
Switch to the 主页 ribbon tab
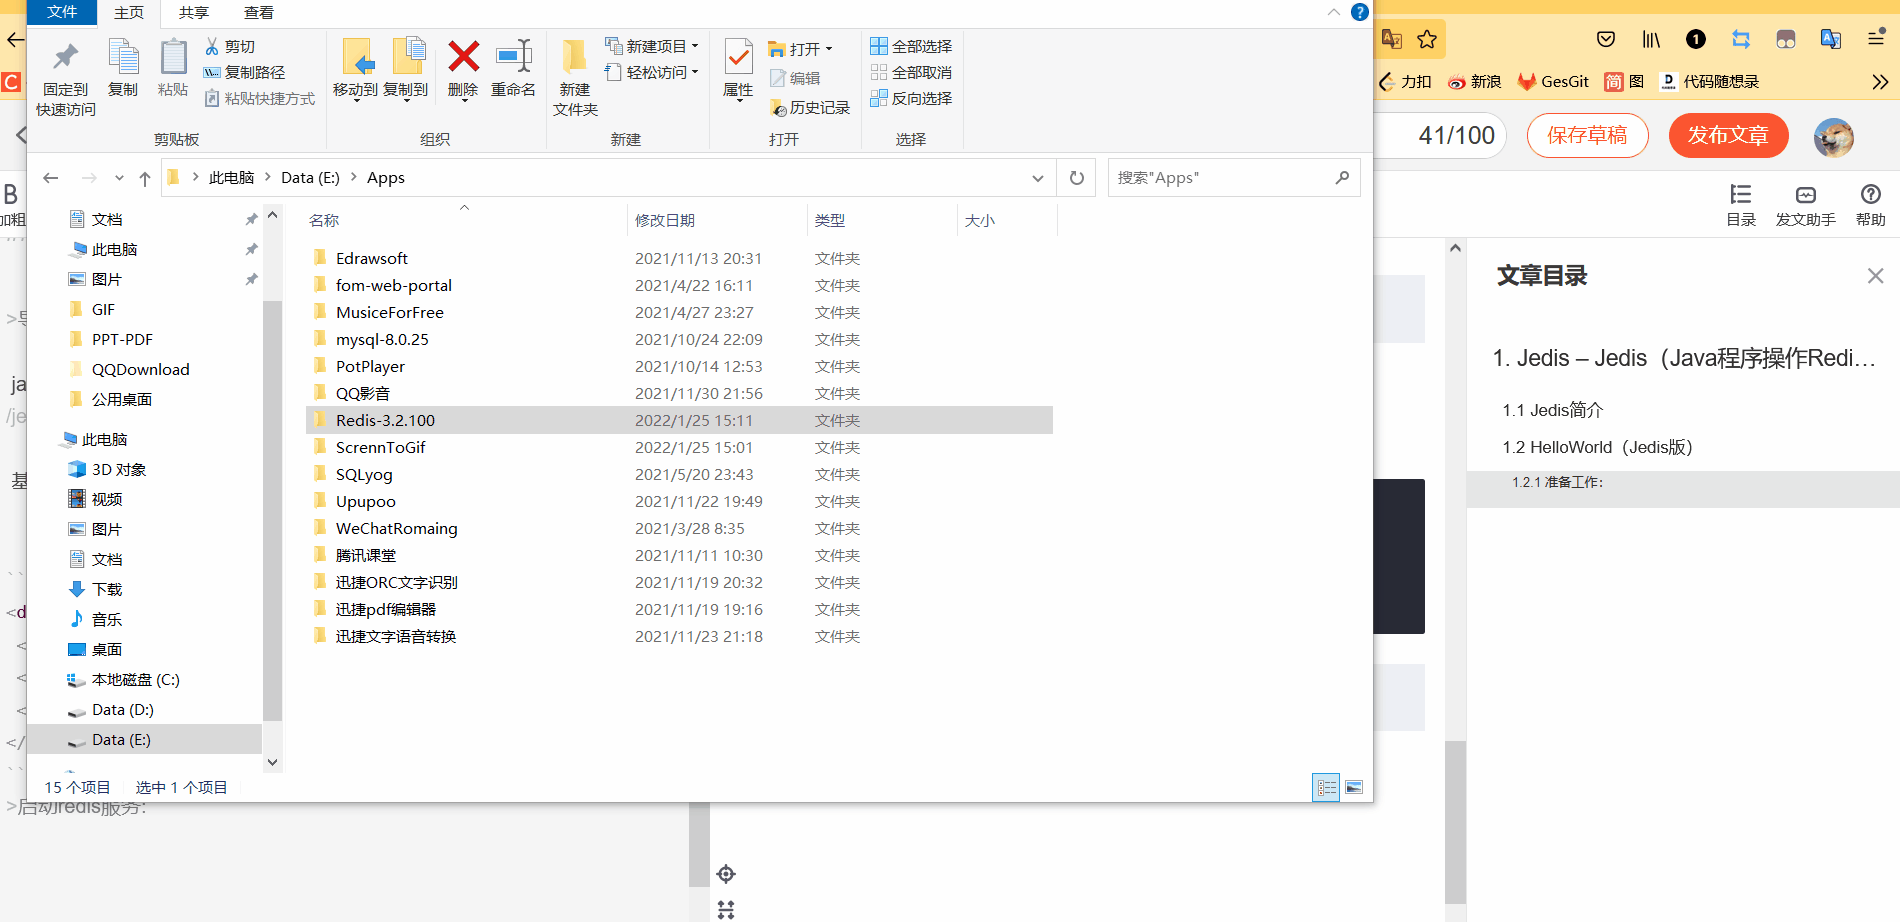tap(129, 12)
